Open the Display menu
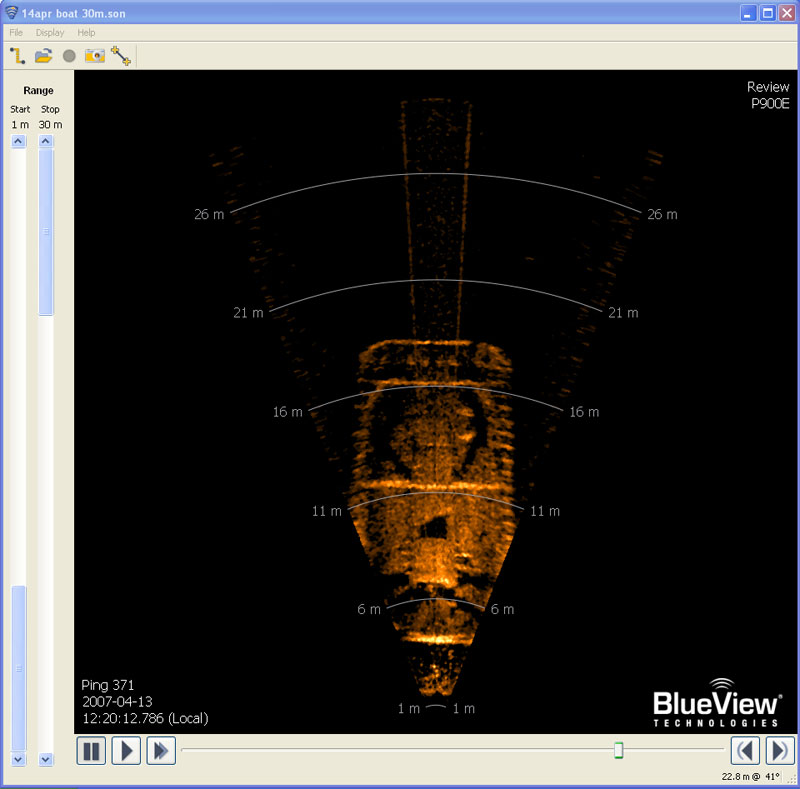This screenshot has height=789, width=800. 50,32
